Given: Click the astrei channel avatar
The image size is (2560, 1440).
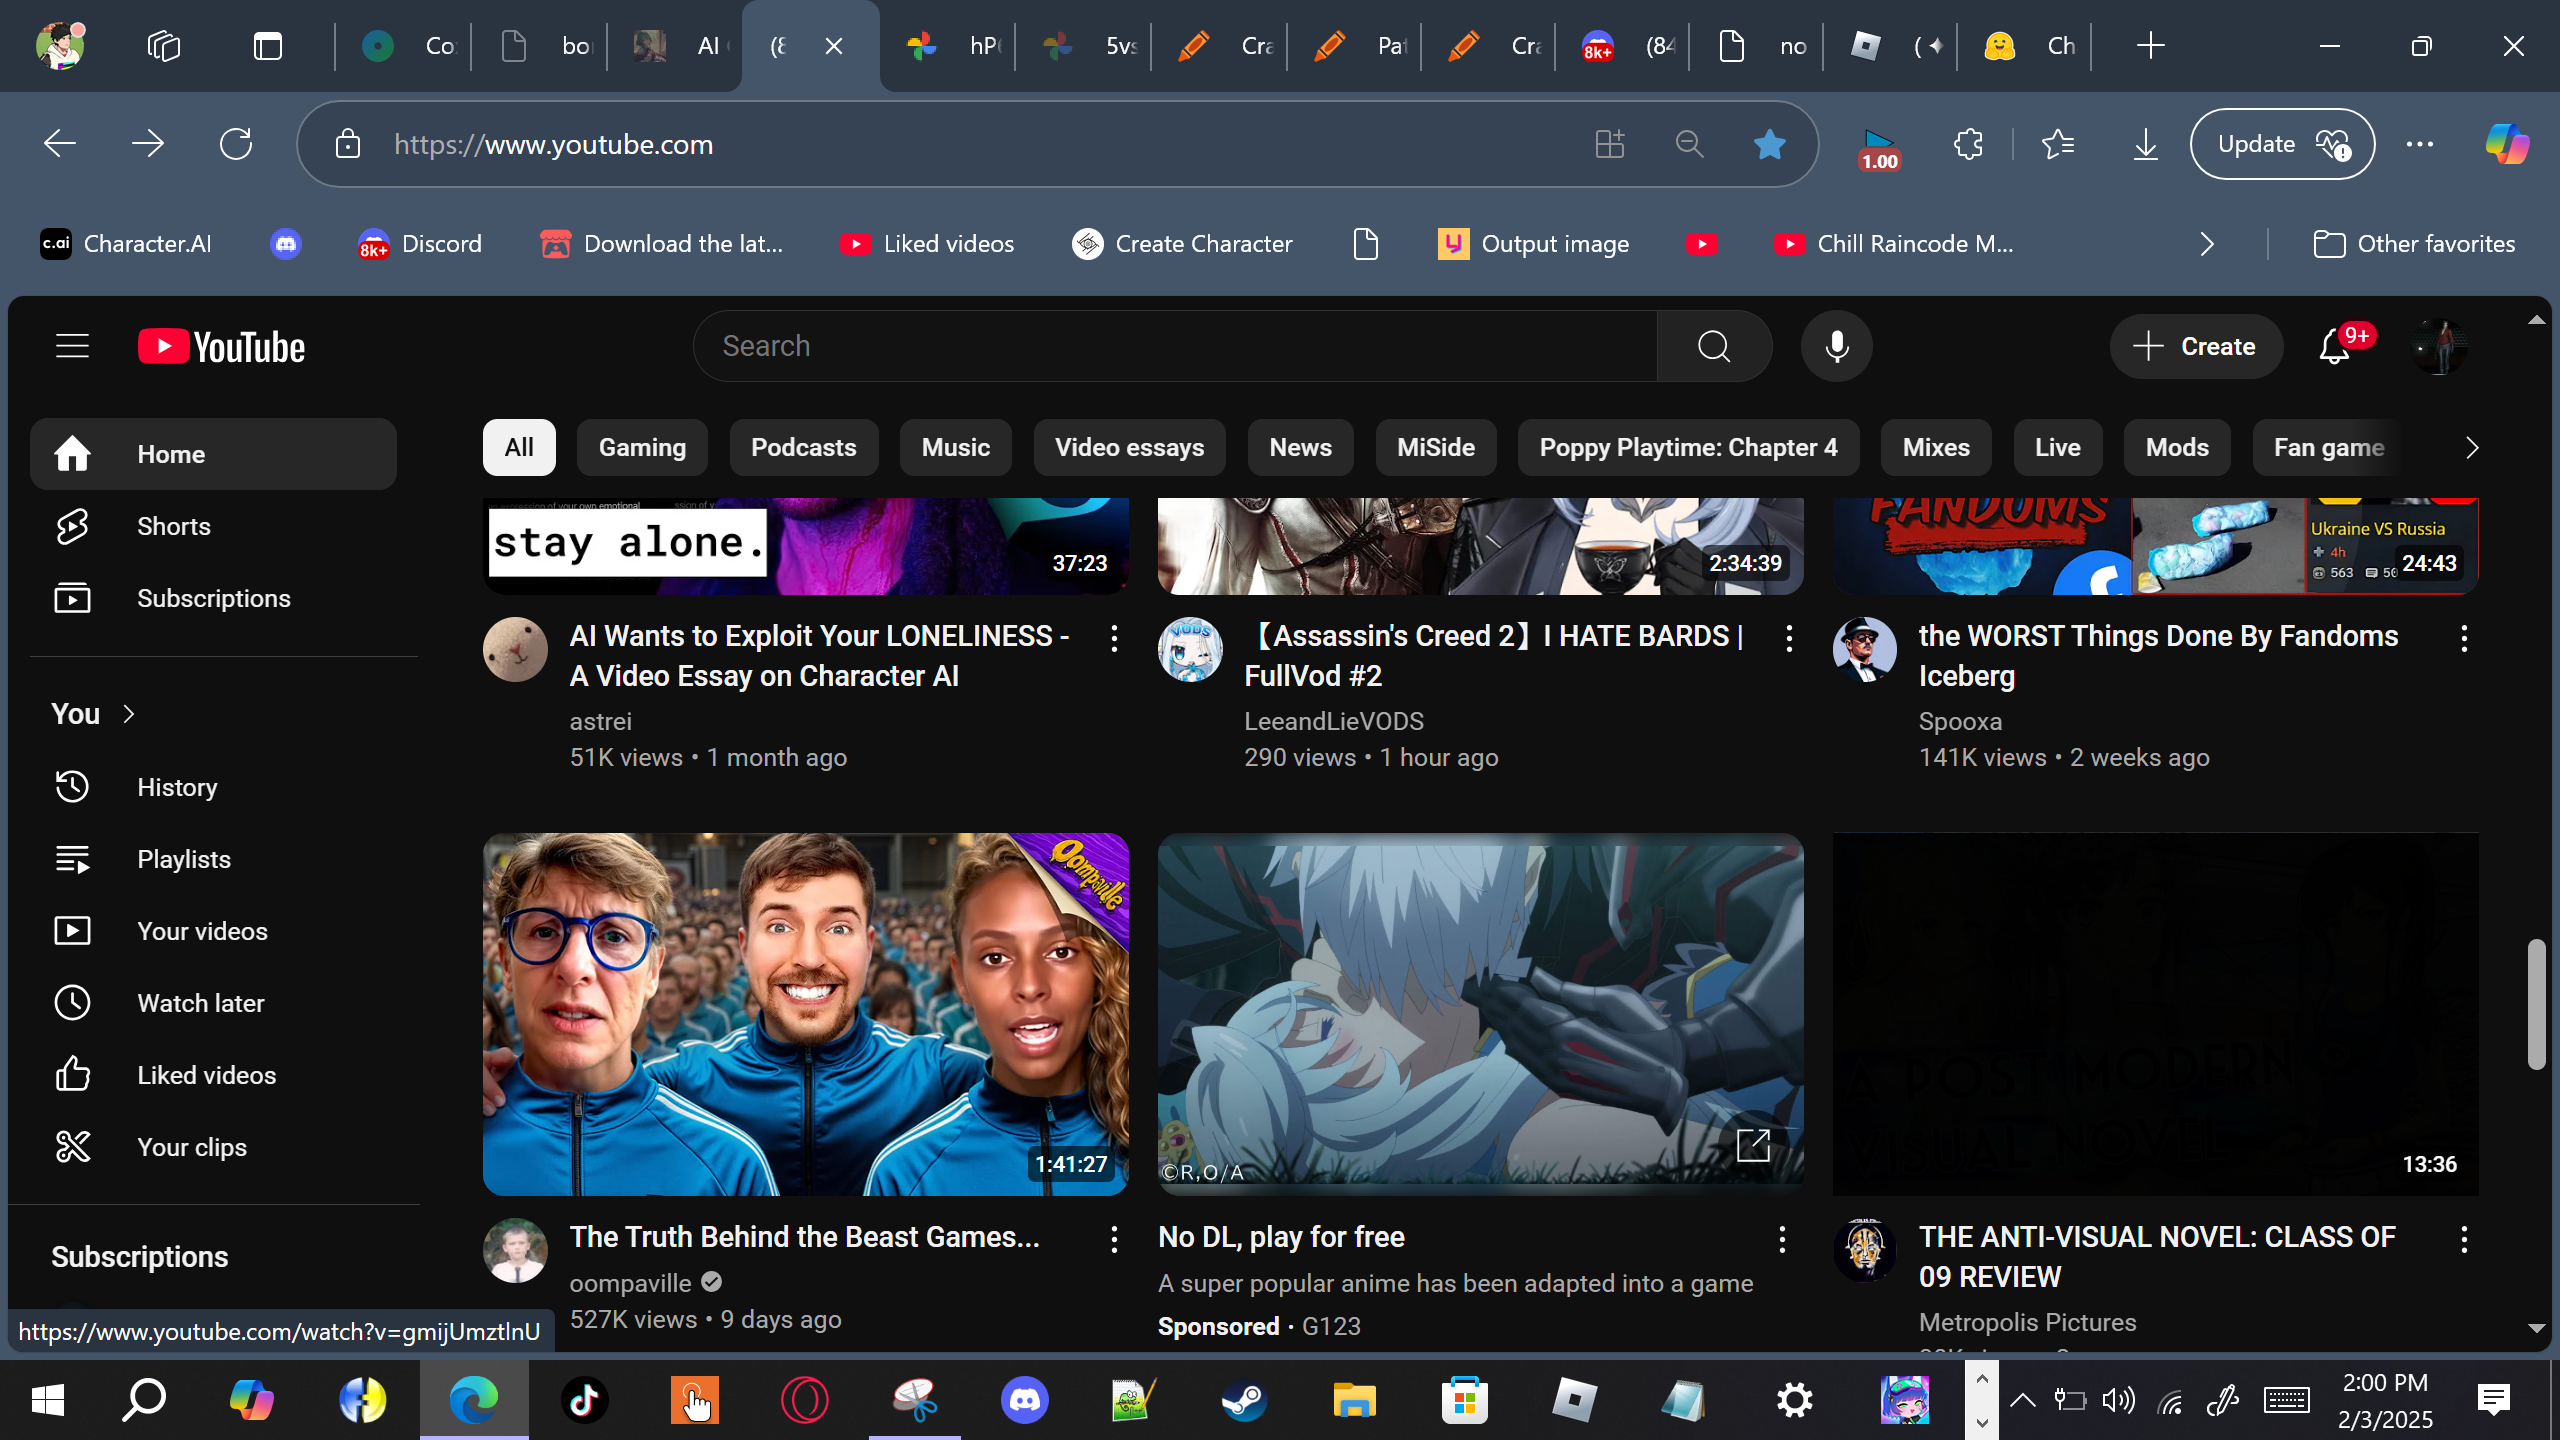Looking at the screenshot, I should click(515, 650).
